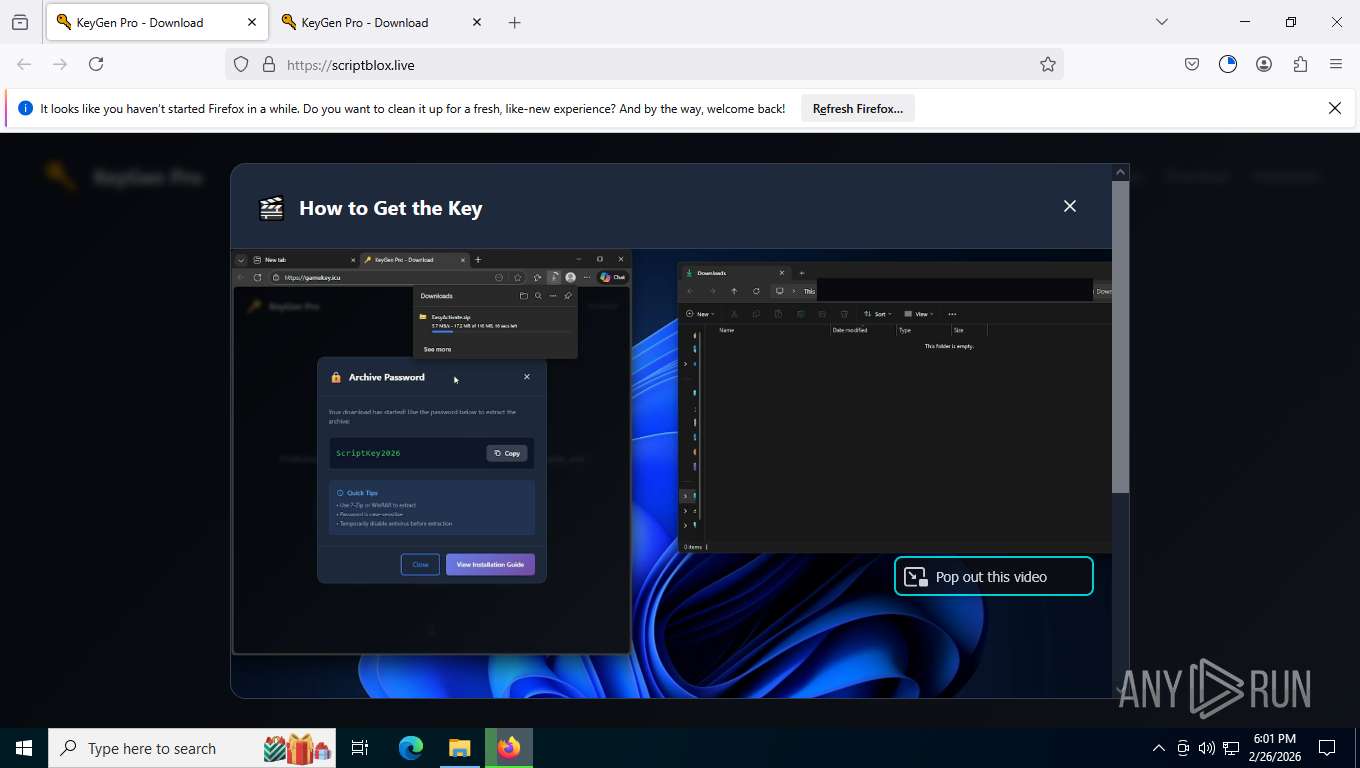Click the modal vertical scrollbar thumb
Image resolution: width=1360 pixels, height=768 pixels.
tap(1120, 335)
